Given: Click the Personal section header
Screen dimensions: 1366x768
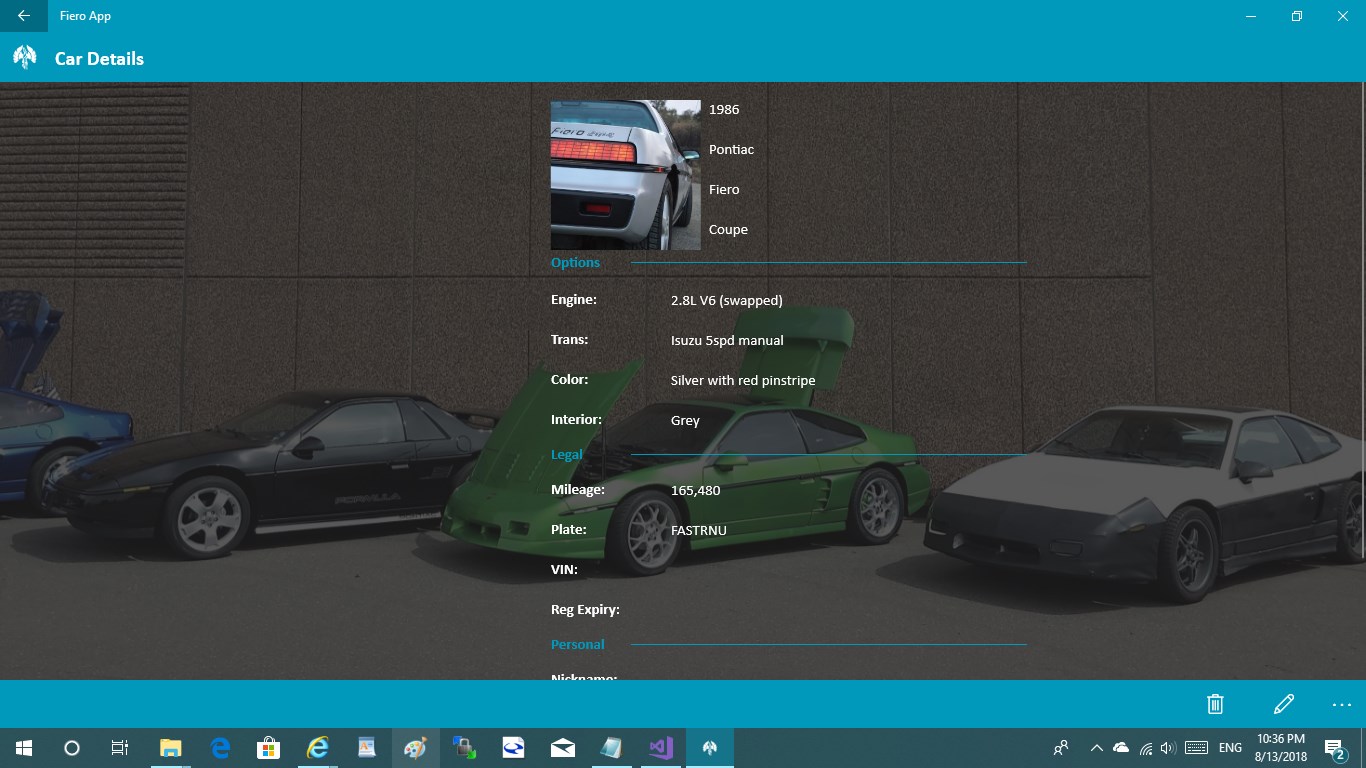Looking at the screenshot, I should coord(578,644).
